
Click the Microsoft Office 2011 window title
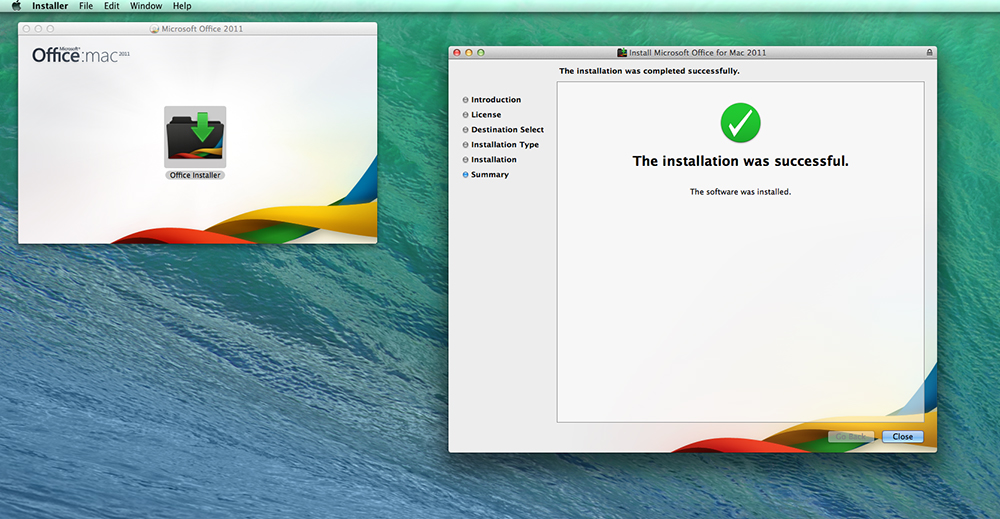[x=202, y=29]
